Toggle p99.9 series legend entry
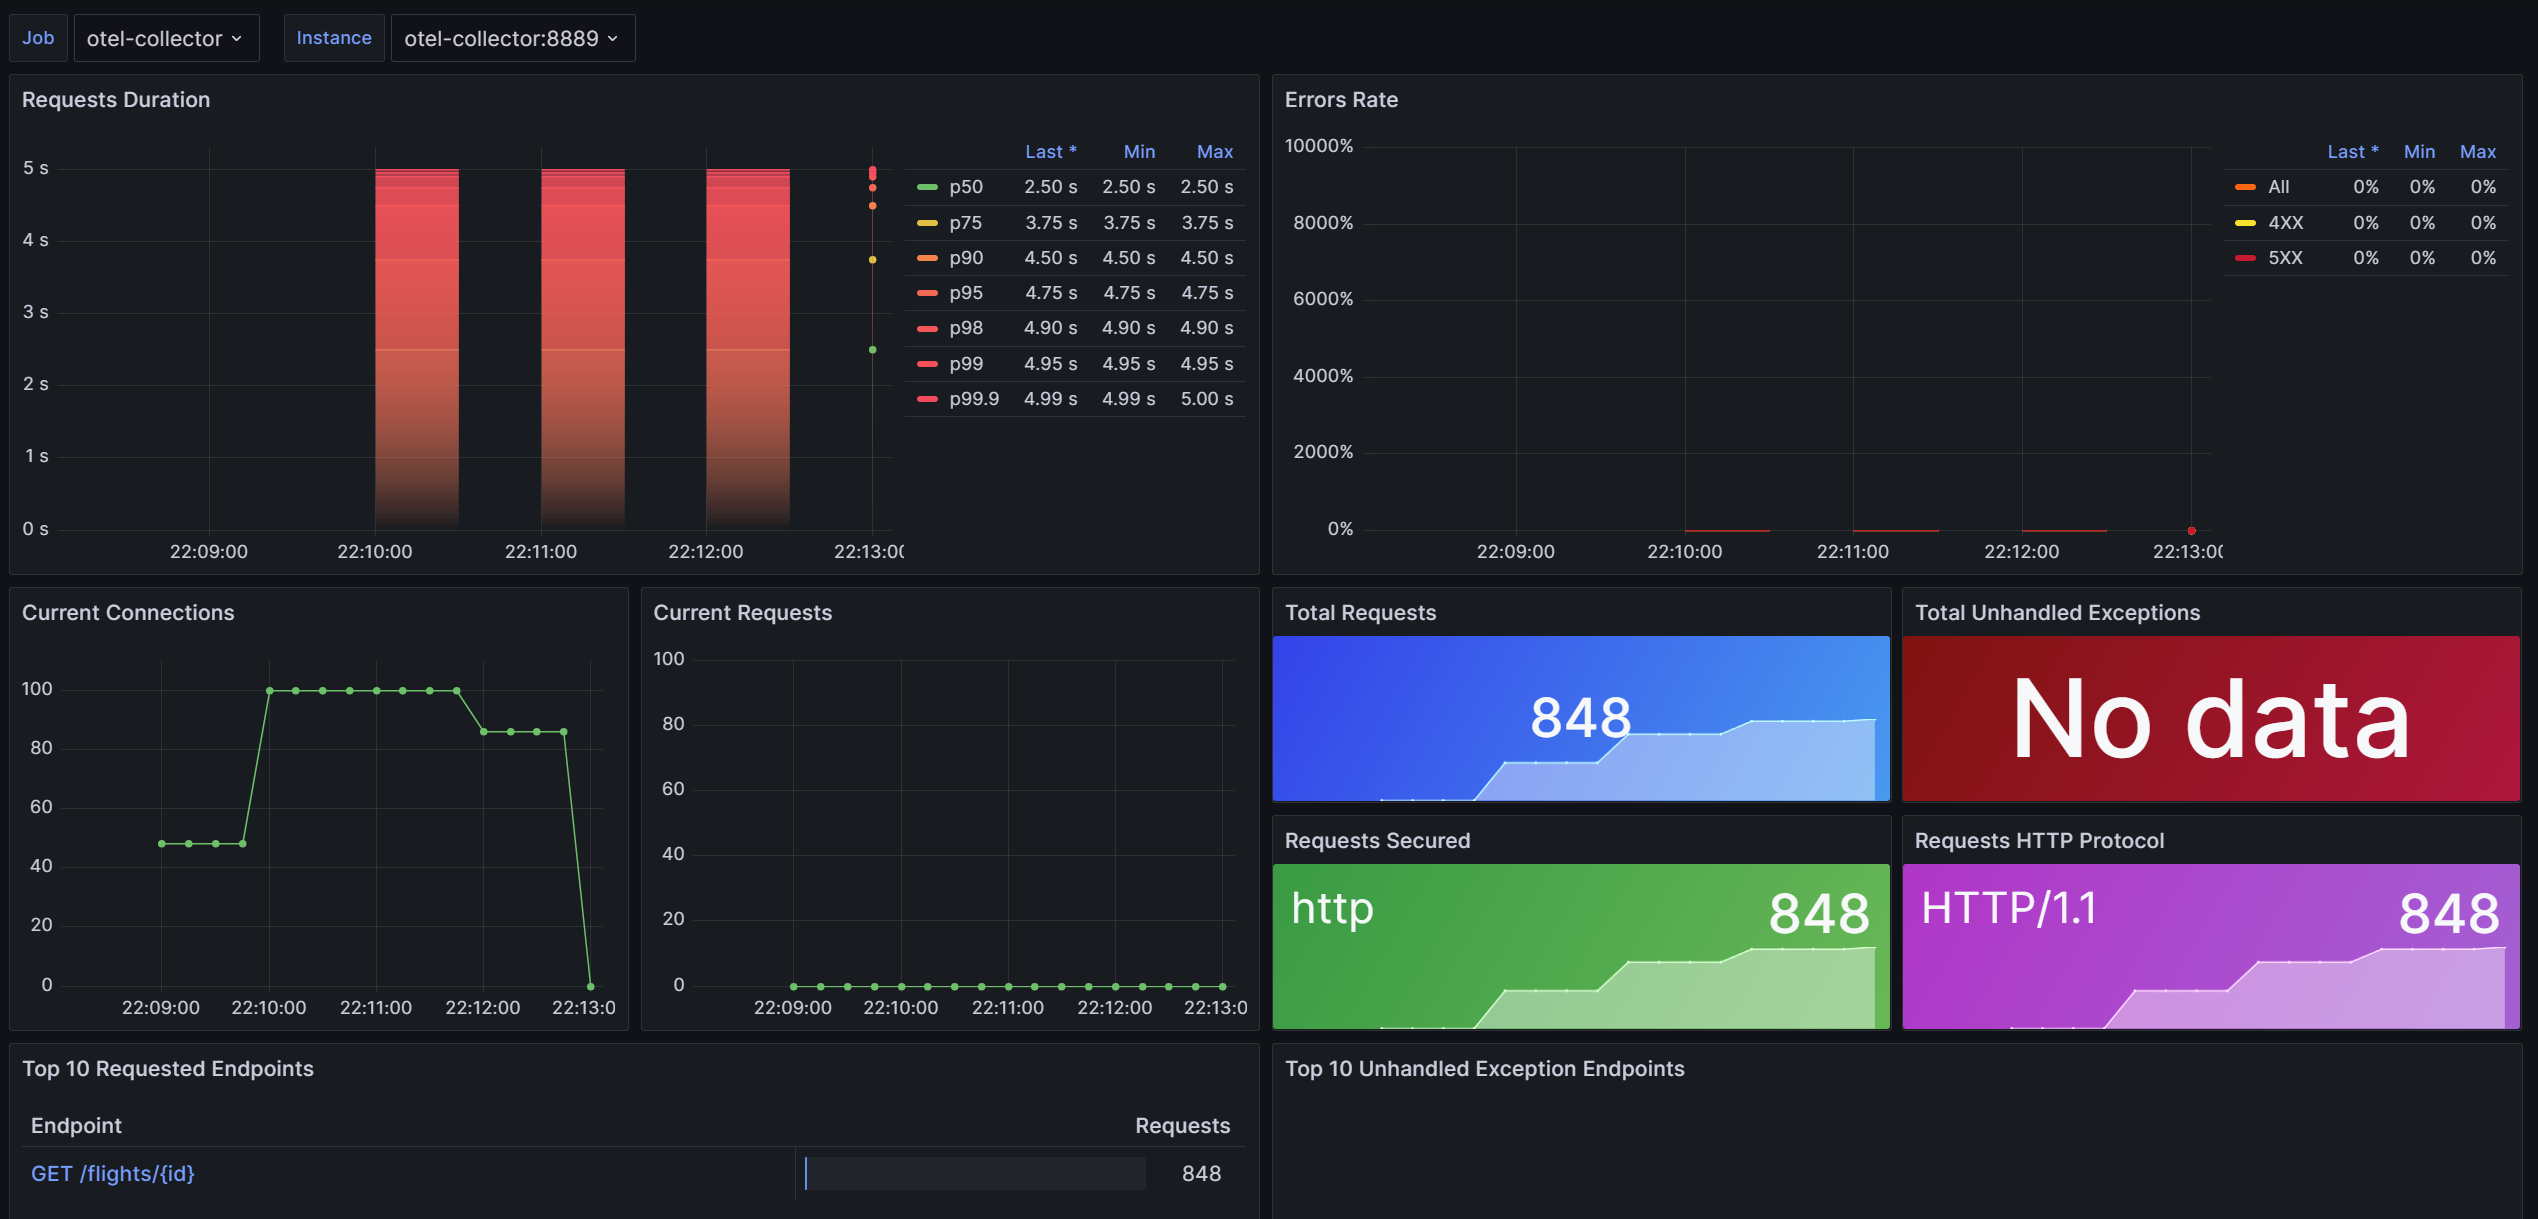The width and height of the screenshot is (2538, 1219). tap(974, 399)
